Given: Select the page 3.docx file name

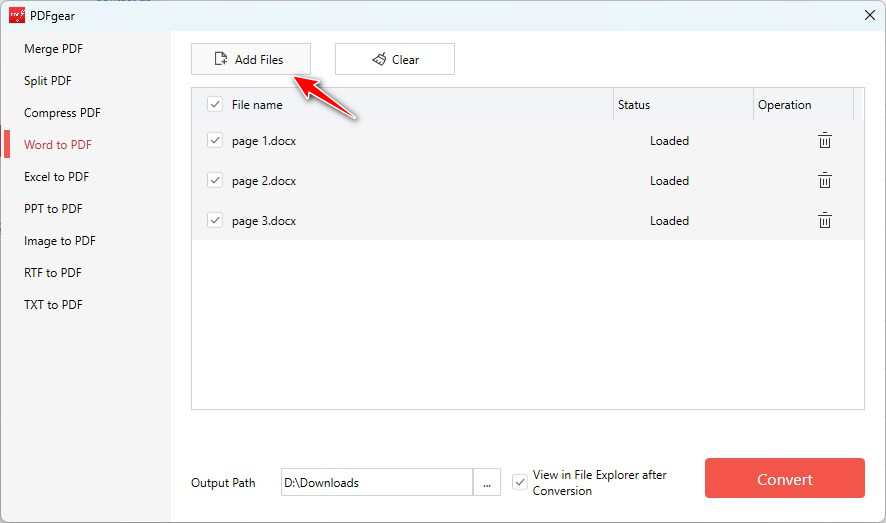Looking at the screenshot, I should pyautogui.click(x=264, y=221).
